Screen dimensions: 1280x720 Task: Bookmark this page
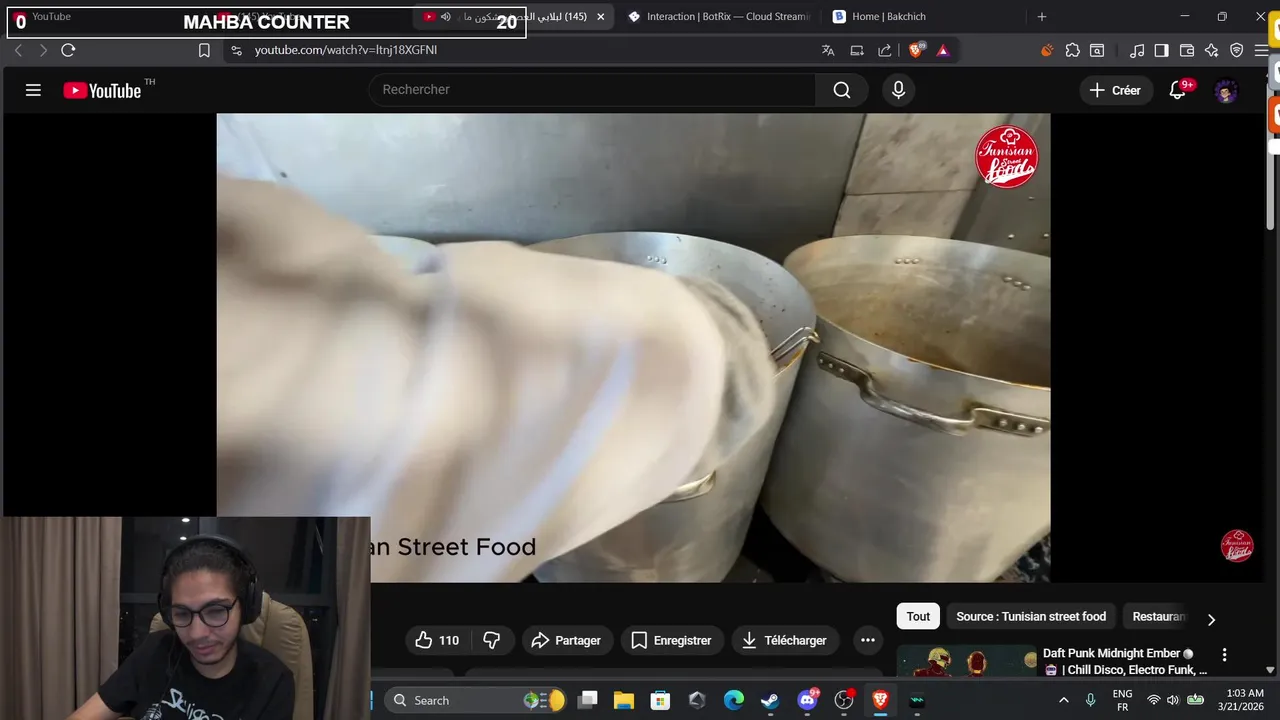pyautogui.click(x=204, y=50)
